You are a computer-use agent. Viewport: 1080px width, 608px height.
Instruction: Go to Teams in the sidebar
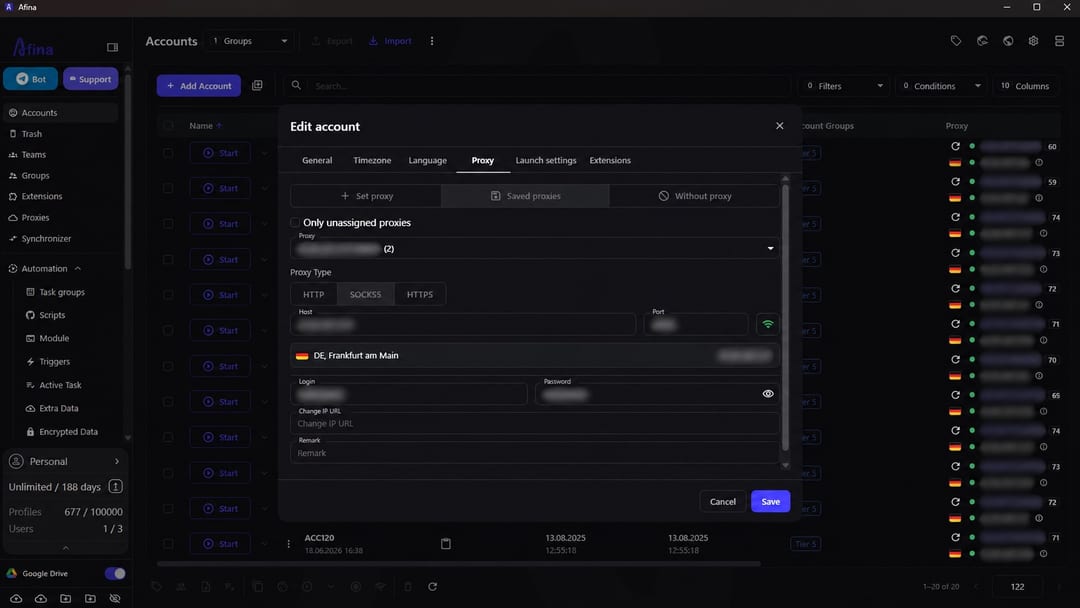(33, 154)
